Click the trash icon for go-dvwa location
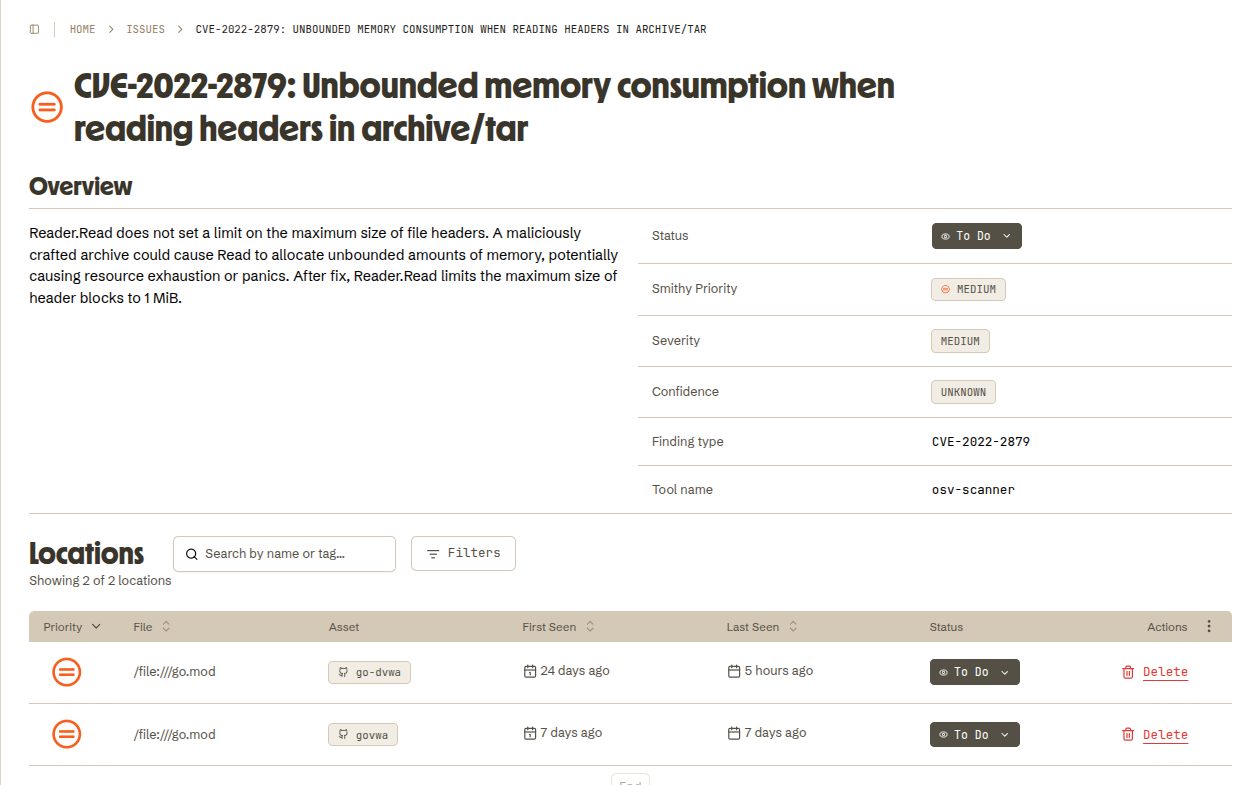 [x=1128, y=672]
